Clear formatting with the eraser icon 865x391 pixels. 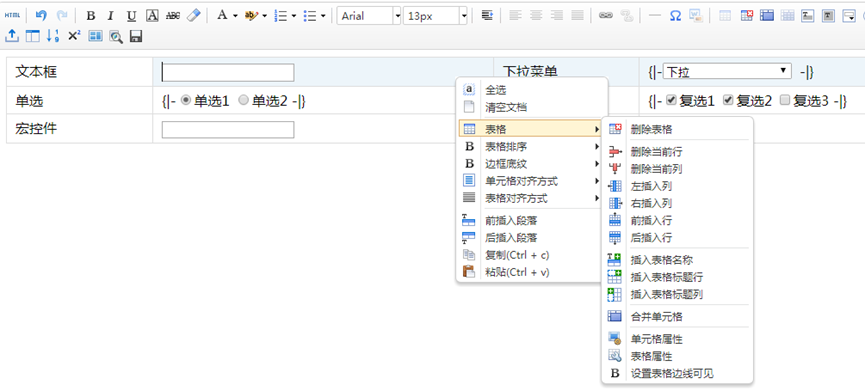pos(194,15)
